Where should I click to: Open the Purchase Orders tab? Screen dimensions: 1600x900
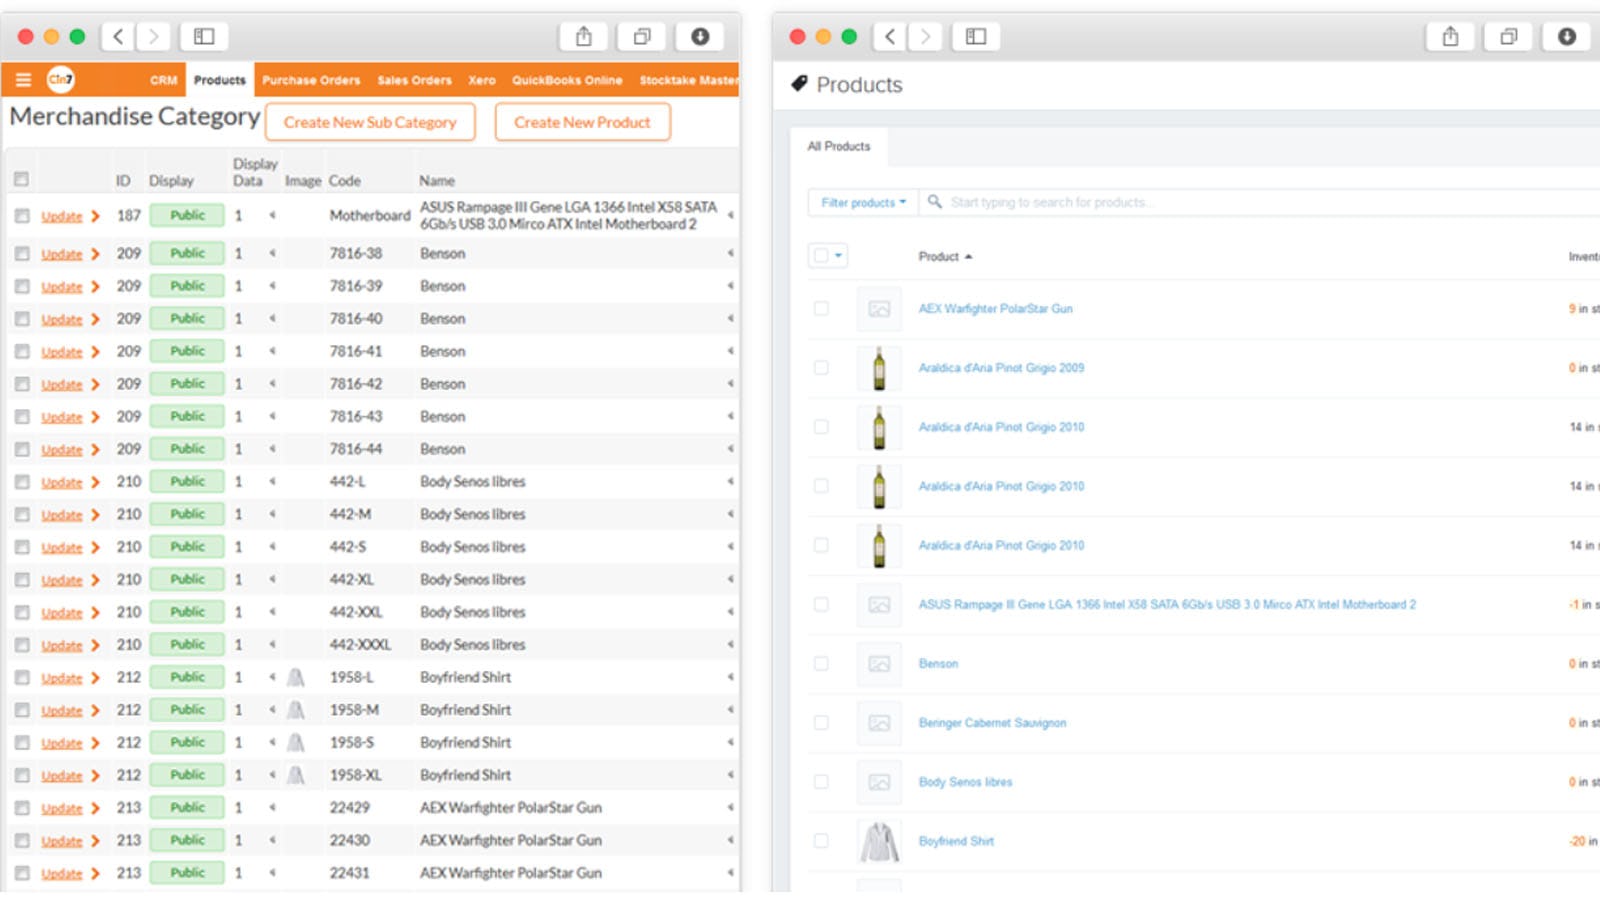pos(311,80)
